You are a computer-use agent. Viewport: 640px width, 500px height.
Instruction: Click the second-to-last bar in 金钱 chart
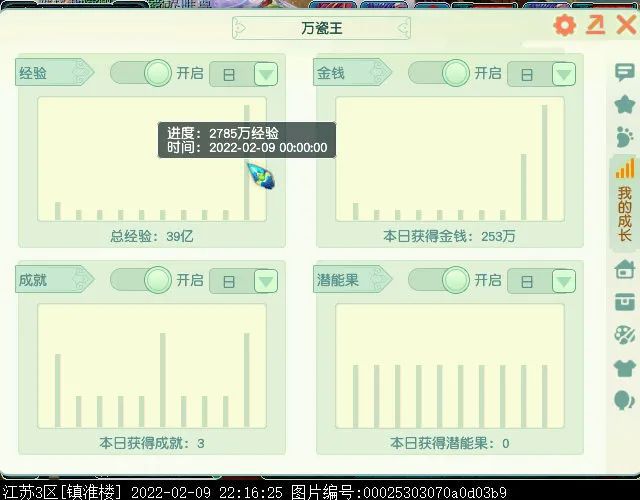click(524, 187)
